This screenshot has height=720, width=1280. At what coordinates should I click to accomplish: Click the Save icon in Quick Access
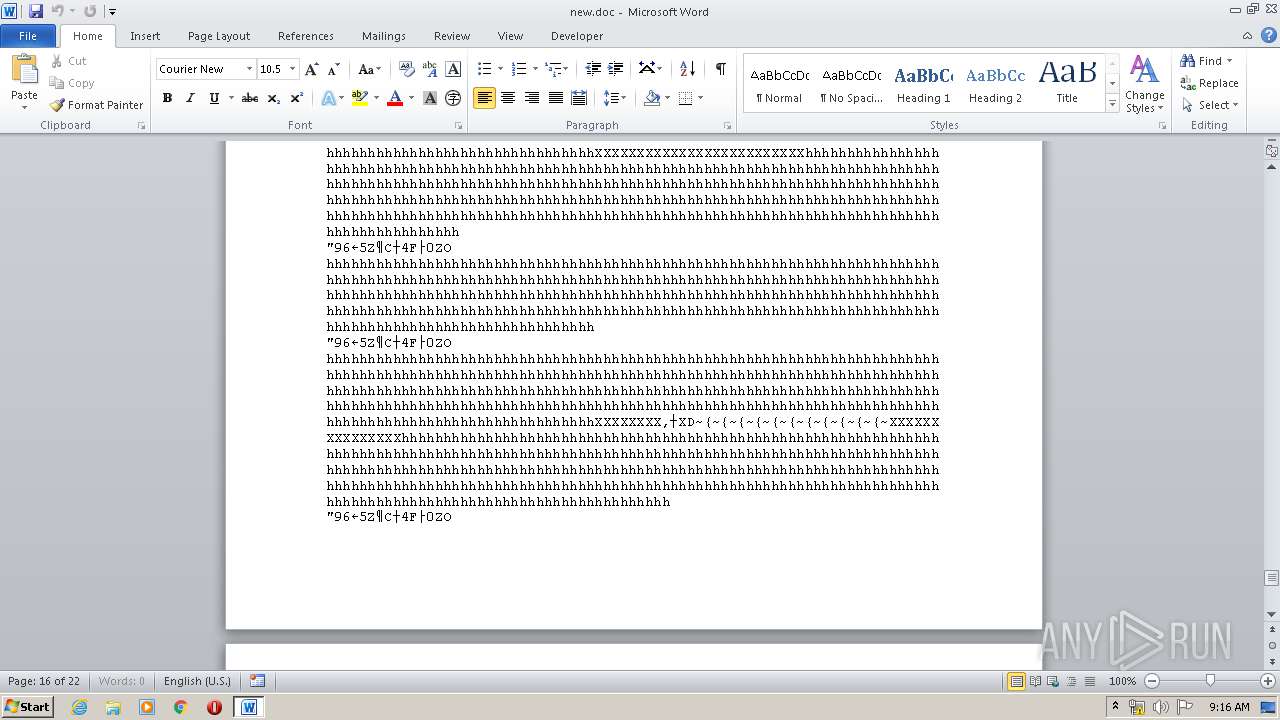click(x=36, y=11)
